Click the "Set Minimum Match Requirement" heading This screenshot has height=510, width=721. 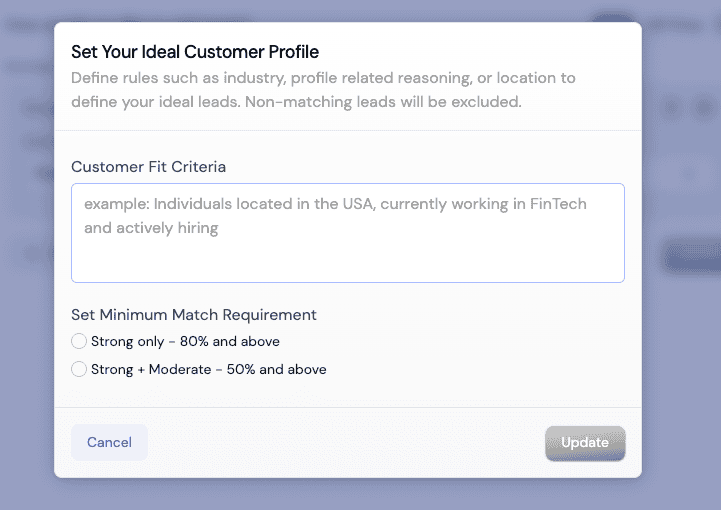tap(194, 315)
